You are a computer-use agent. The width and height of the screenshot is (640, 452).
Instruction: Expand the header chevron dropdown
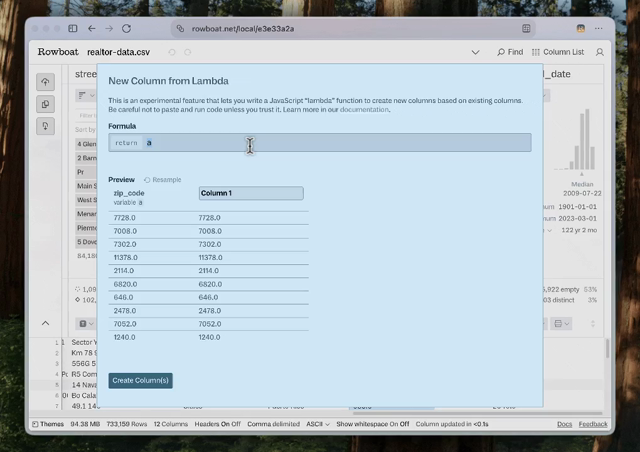point(475,52)
